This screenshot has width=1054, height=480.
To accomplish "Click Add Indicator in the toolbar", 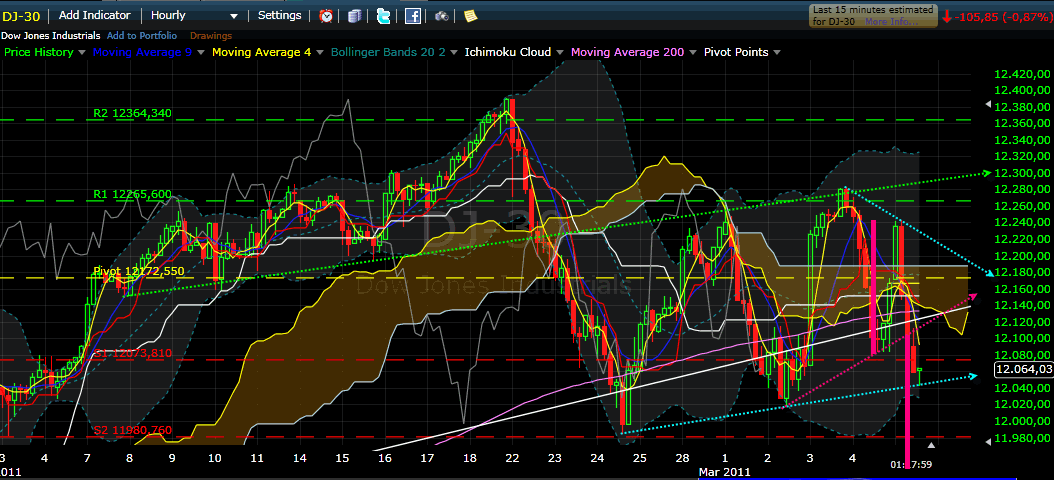I will click(x=95, y=15).
